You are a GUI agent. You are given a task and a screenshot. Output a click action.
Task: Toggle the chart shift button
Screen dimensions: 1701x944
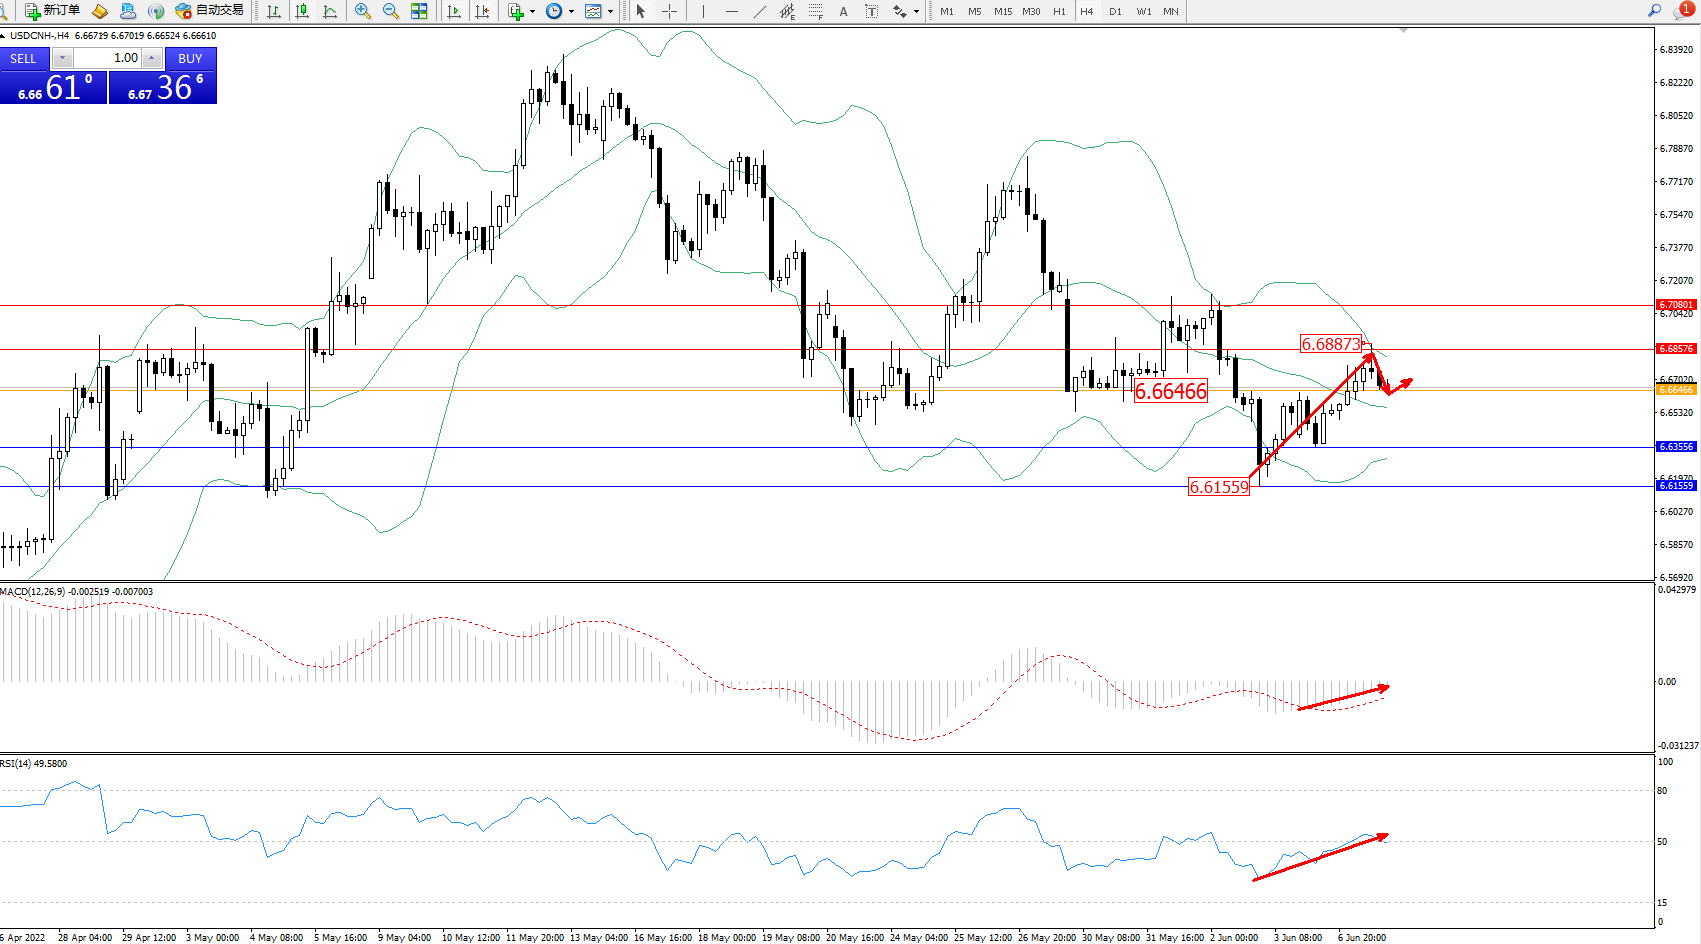pyautogui.click(x=483, y=11)
